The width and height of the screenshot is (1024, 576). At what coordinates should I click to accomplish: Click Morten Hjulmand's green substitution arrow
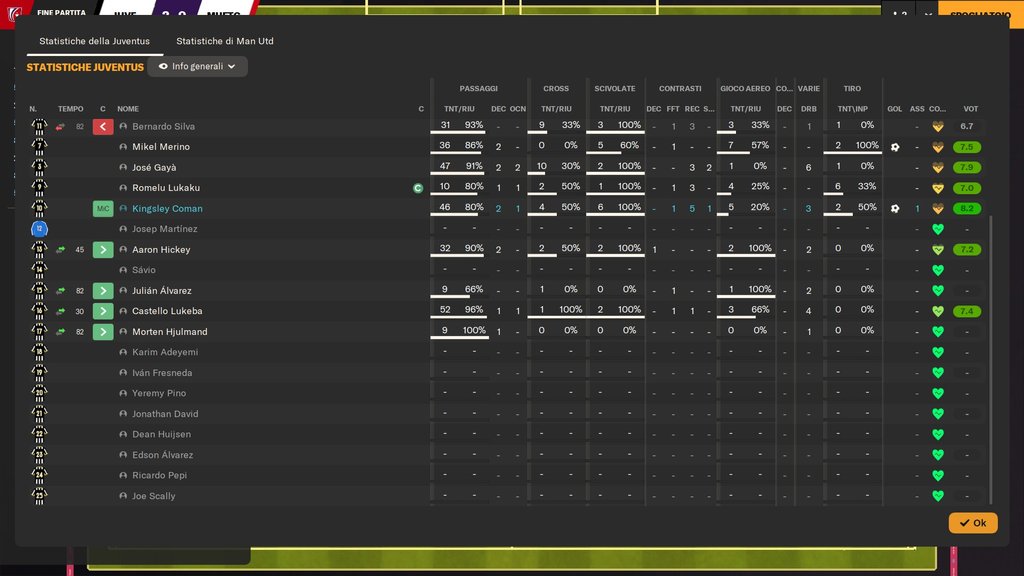pyautogui.click(x=103, y=332)
